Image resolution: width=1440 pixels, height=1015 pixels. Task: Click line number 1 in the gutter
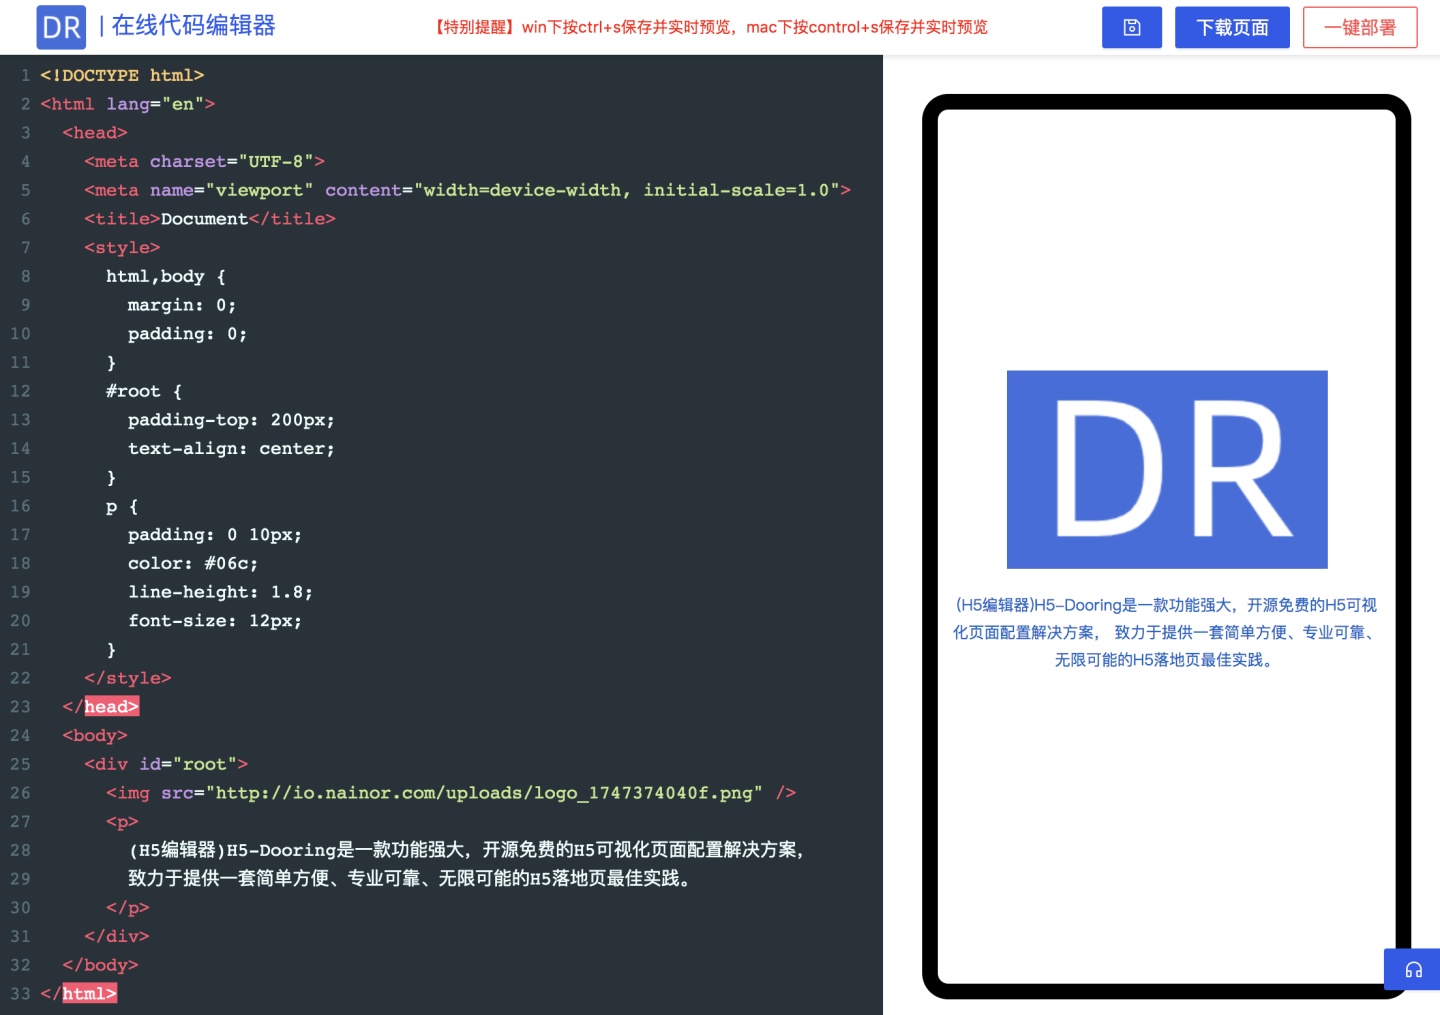click(x=25, y=75)
